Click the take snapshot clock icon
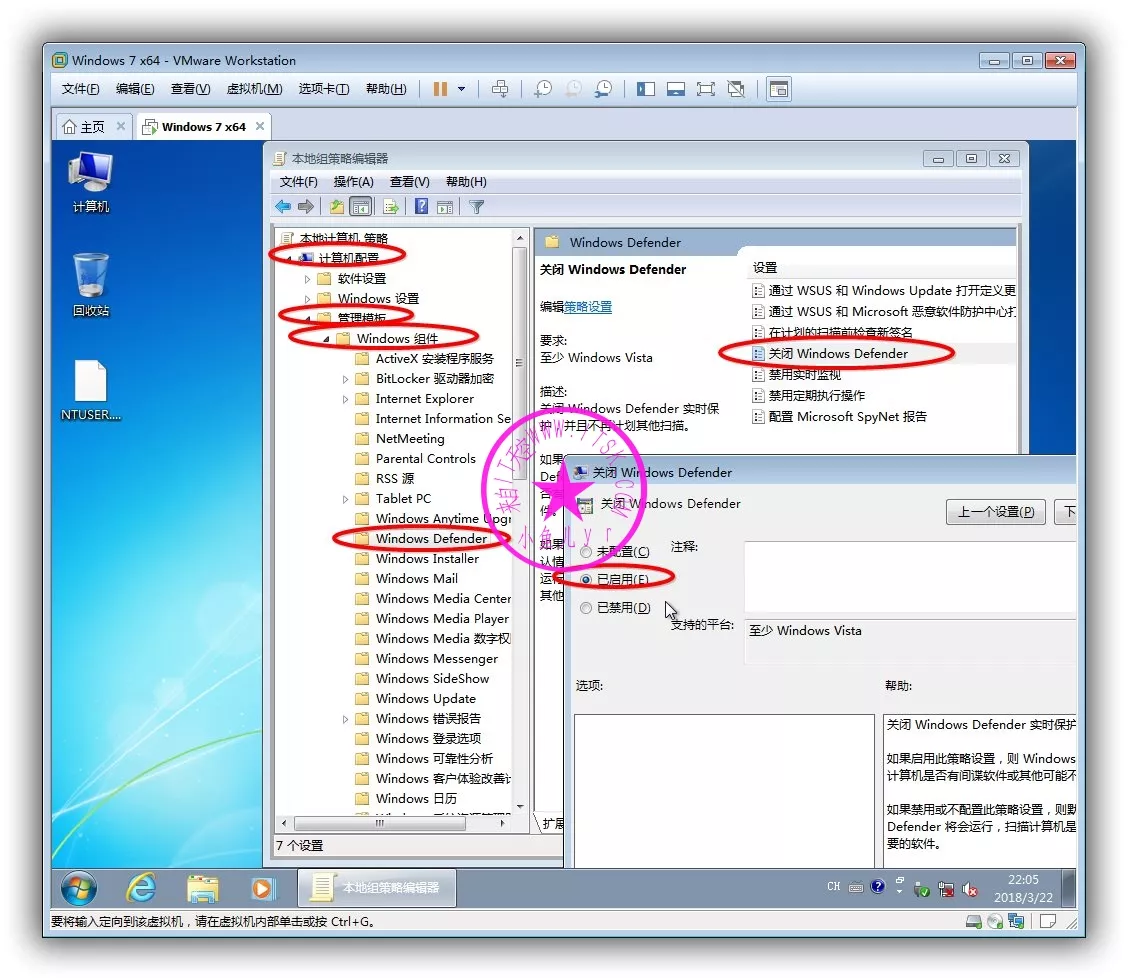Image resolution: width=1128 pixels, height=980 pixels. [x=542, y=89]
